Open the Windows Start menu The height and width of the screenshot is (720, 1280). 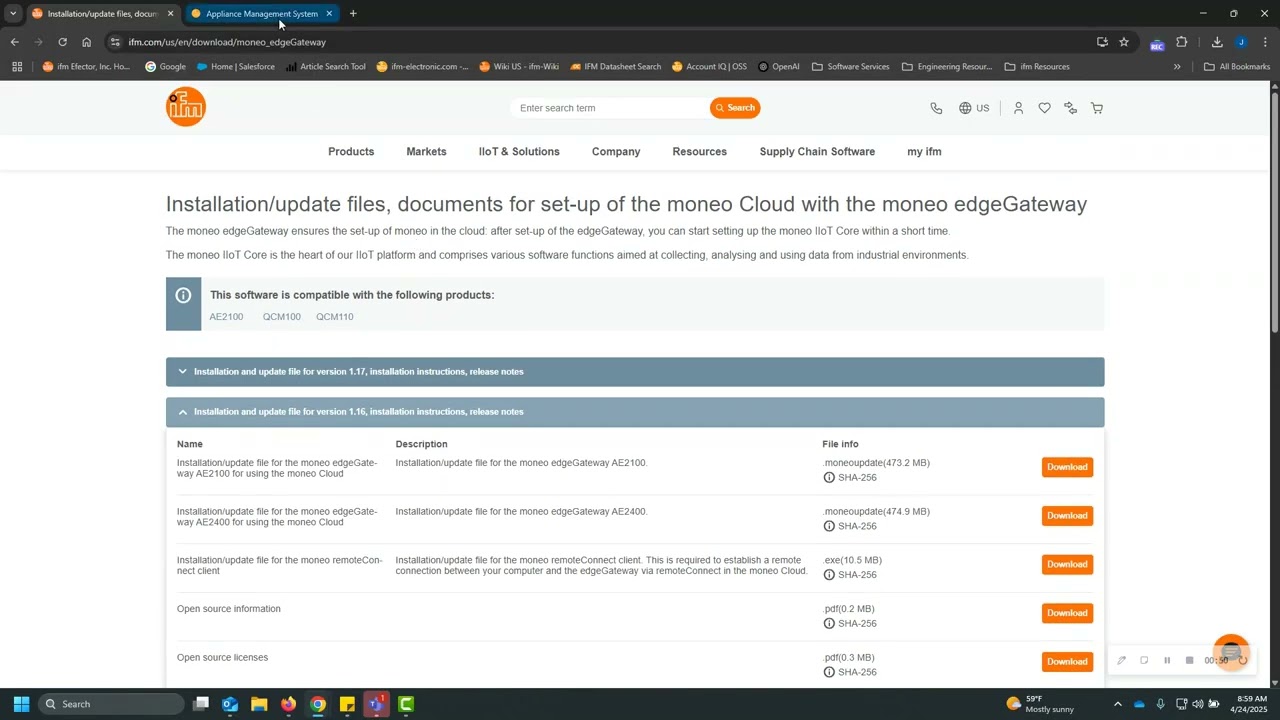21,704
